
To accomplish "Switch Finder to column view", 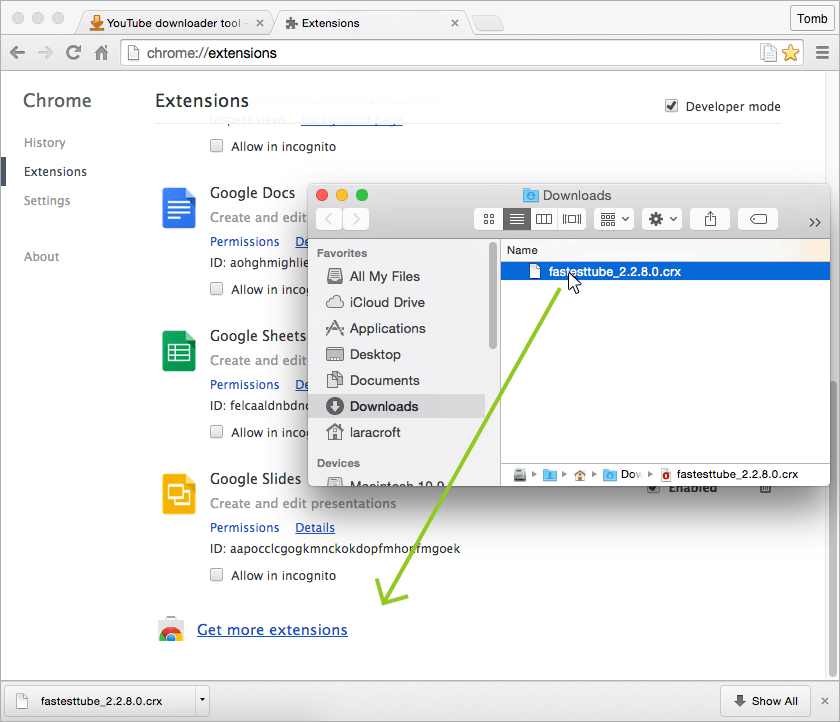I will tap(544, 219).
